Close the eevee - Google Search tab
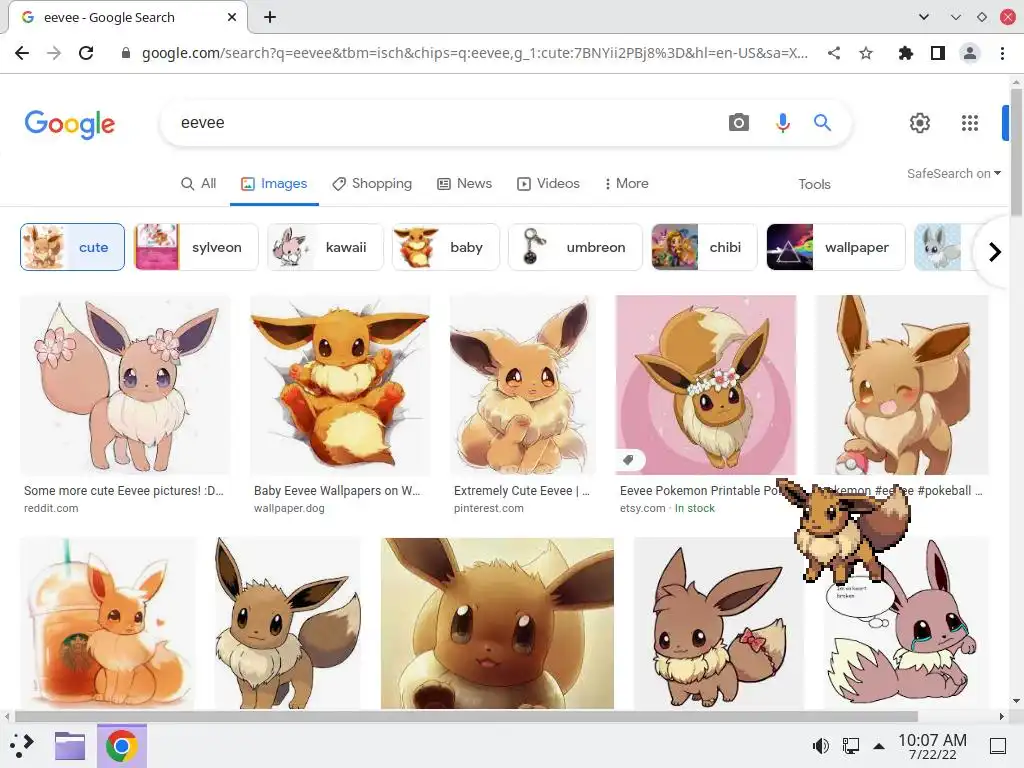The image size is (1024, 768). (x=232, y=18)
